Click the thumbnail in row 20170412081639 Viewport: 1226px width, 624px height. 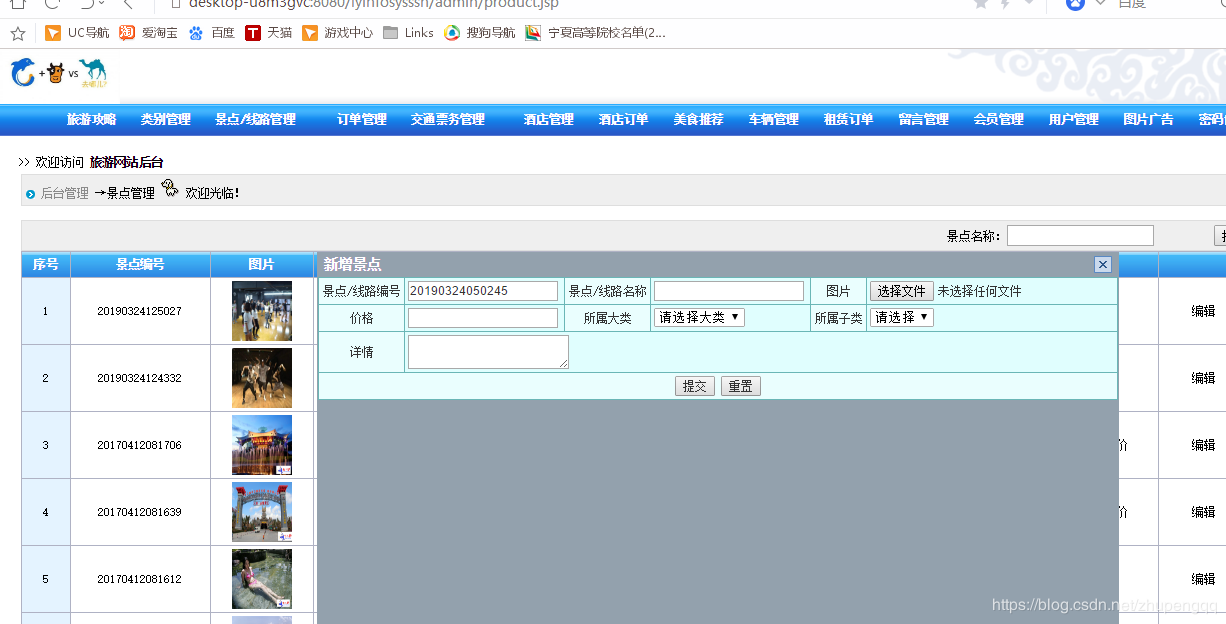pyautogui.click(x=262, y=512)
